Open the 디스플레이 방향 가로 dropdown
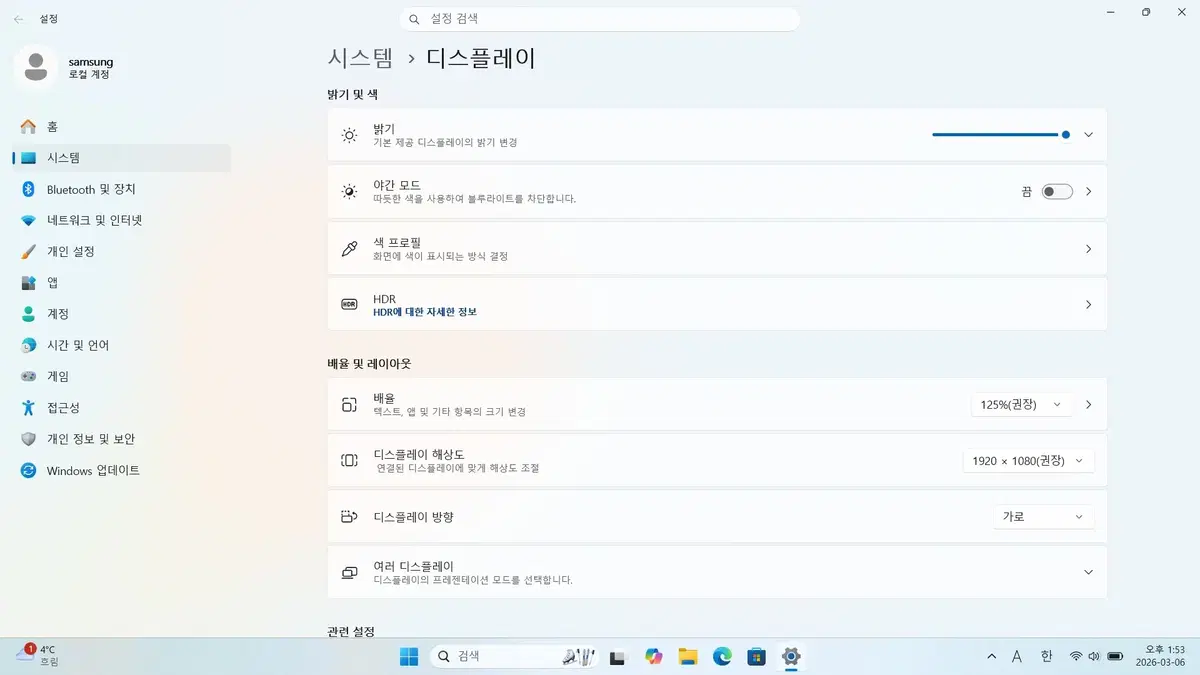Image resolution: width=1200 pixels, height=675 pixels. (x=1044, y=517)
